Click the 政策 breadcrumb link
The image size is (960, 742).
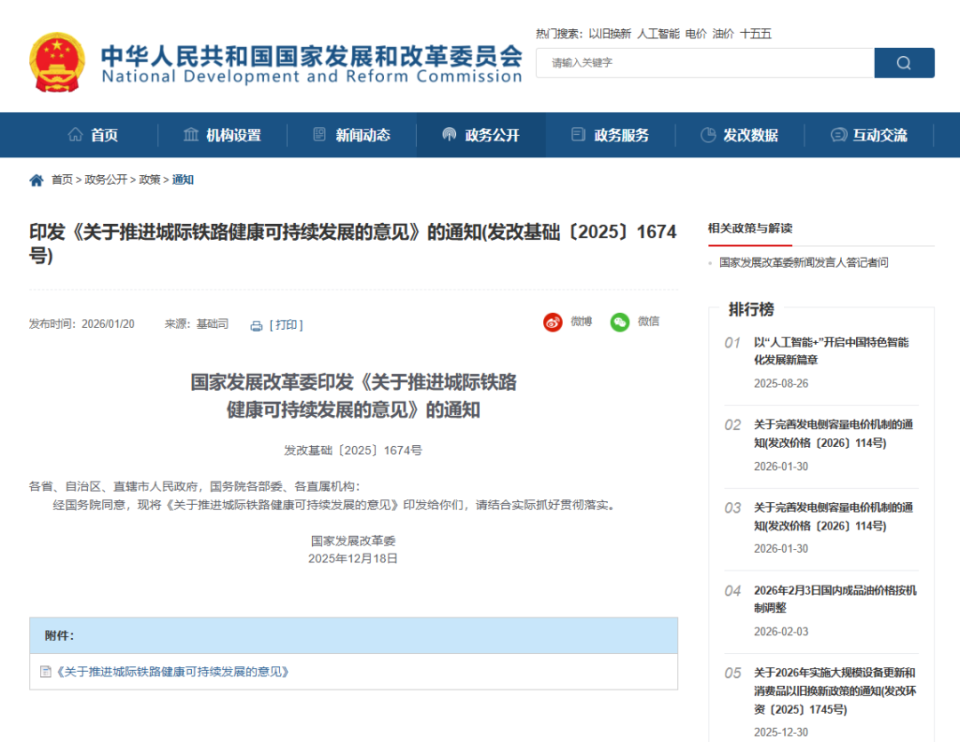coord(146,180)
